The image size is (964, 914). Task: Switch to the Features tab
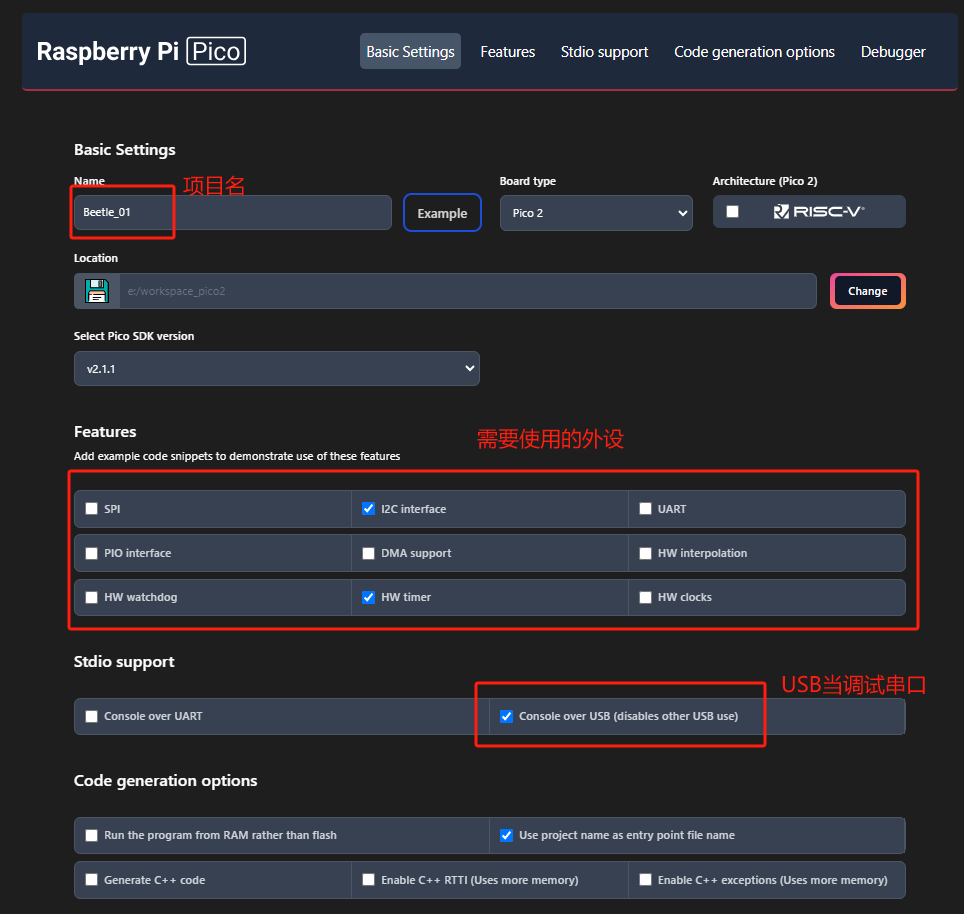point(507,52)
